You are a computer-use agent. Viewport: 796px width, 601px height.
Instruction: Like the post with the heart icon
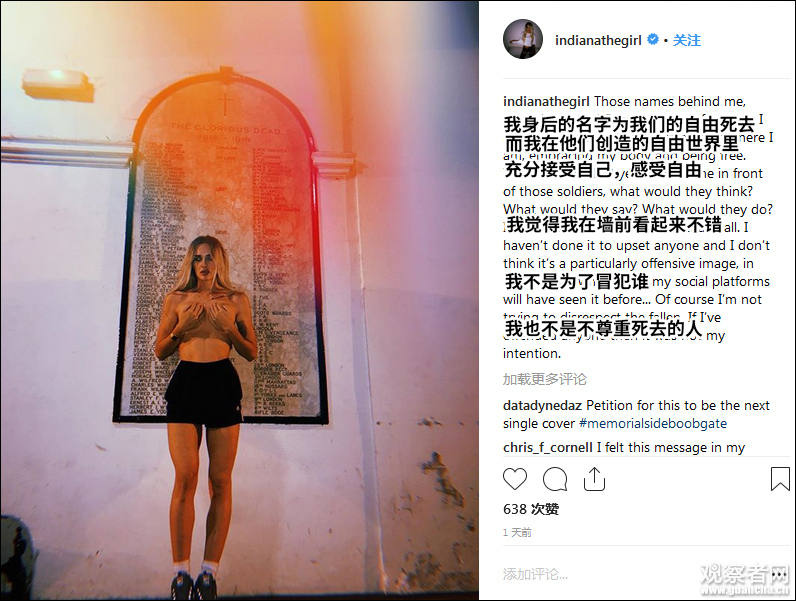[515, 479]
